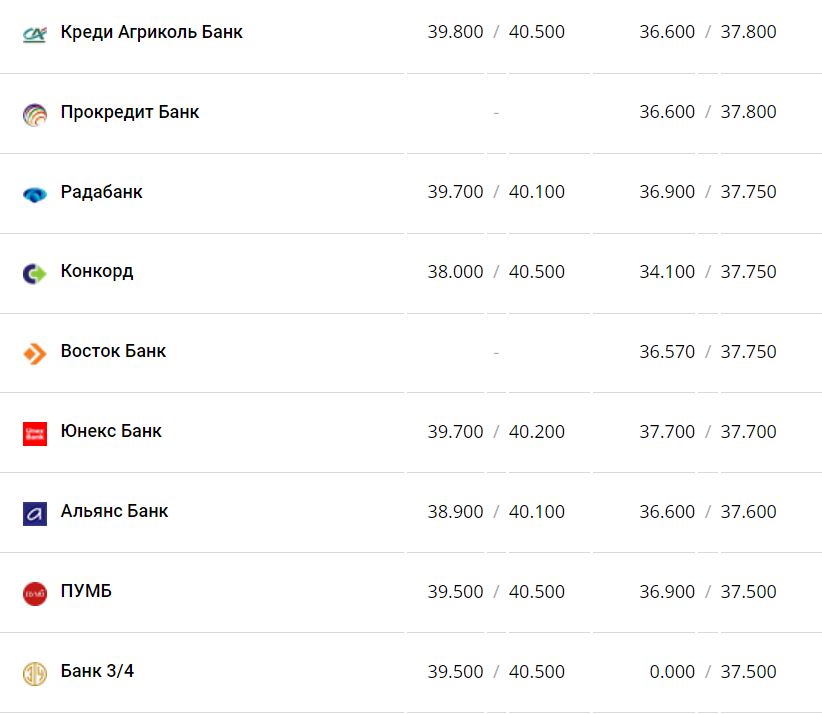
Task: Select the Альянс Банк name
Action: (114, 511)
